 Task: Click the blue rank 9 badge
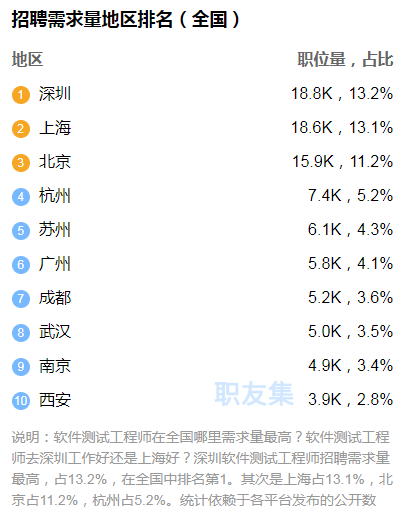(x=21, y=367)
